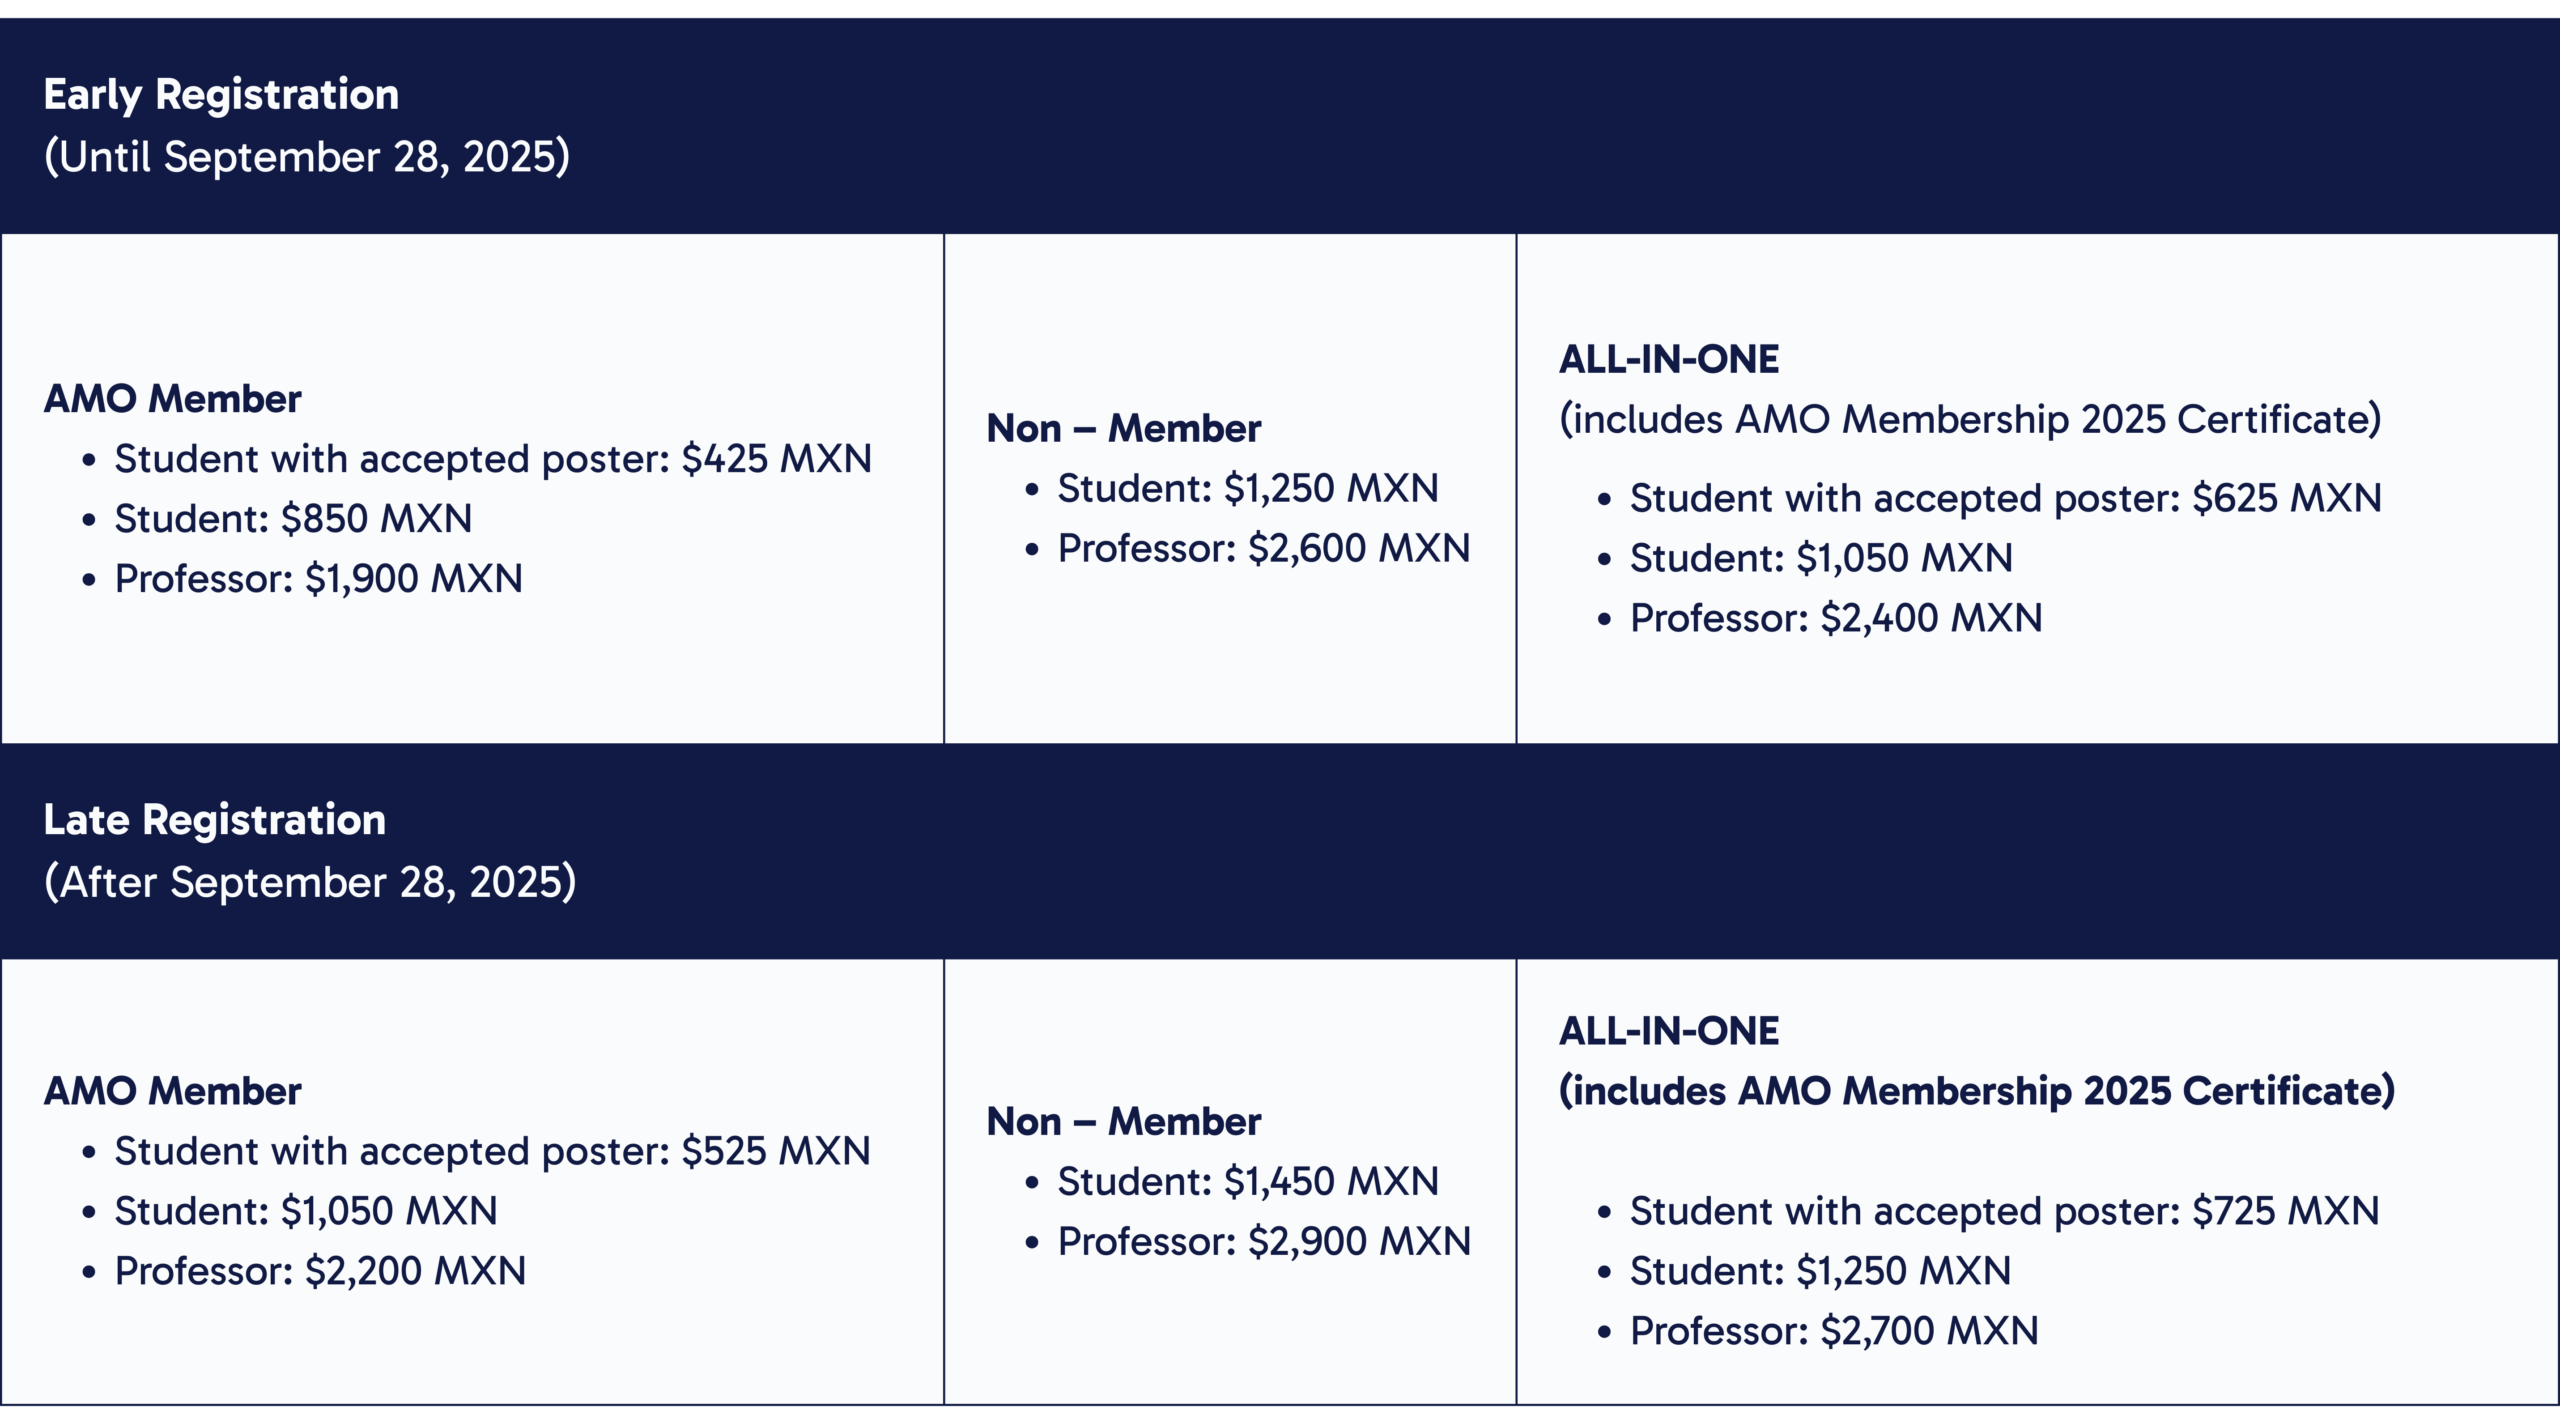
Task: Click the Until September 28, 2025 text
Action: (306, 157)
